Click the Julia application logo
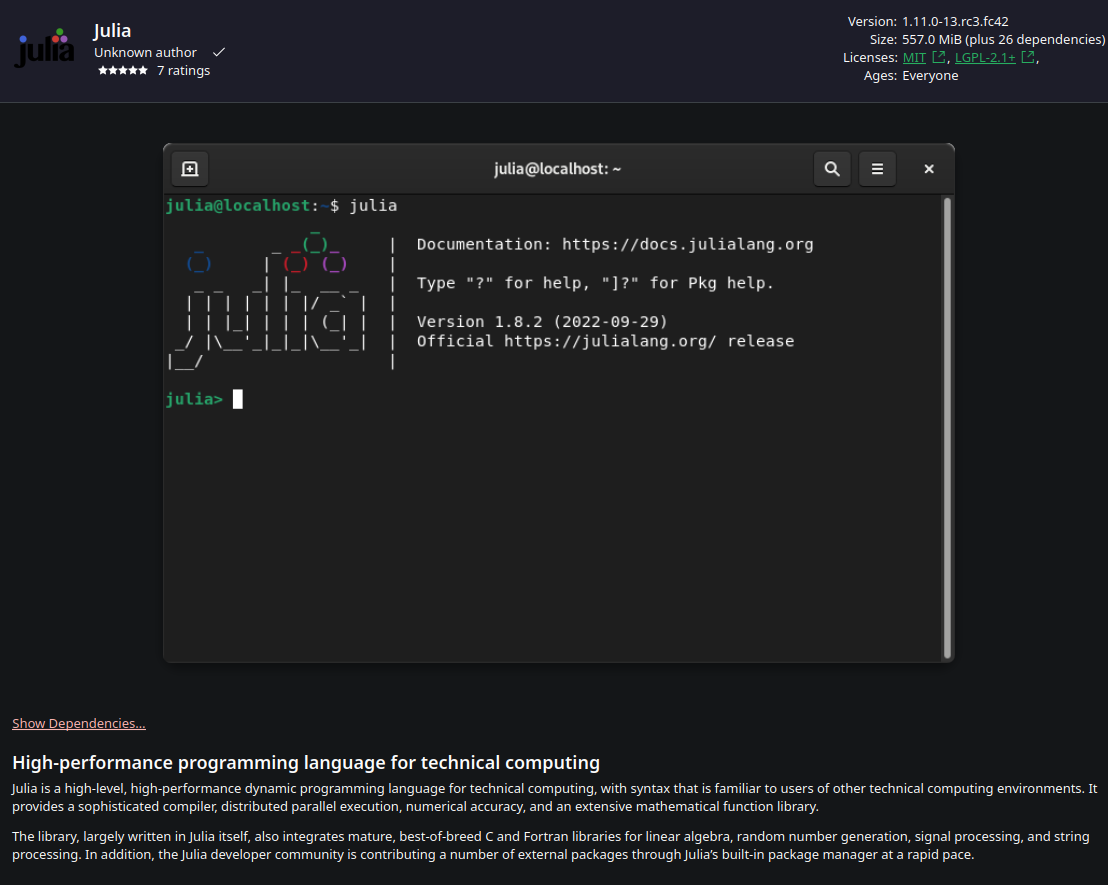 point(45,47)
